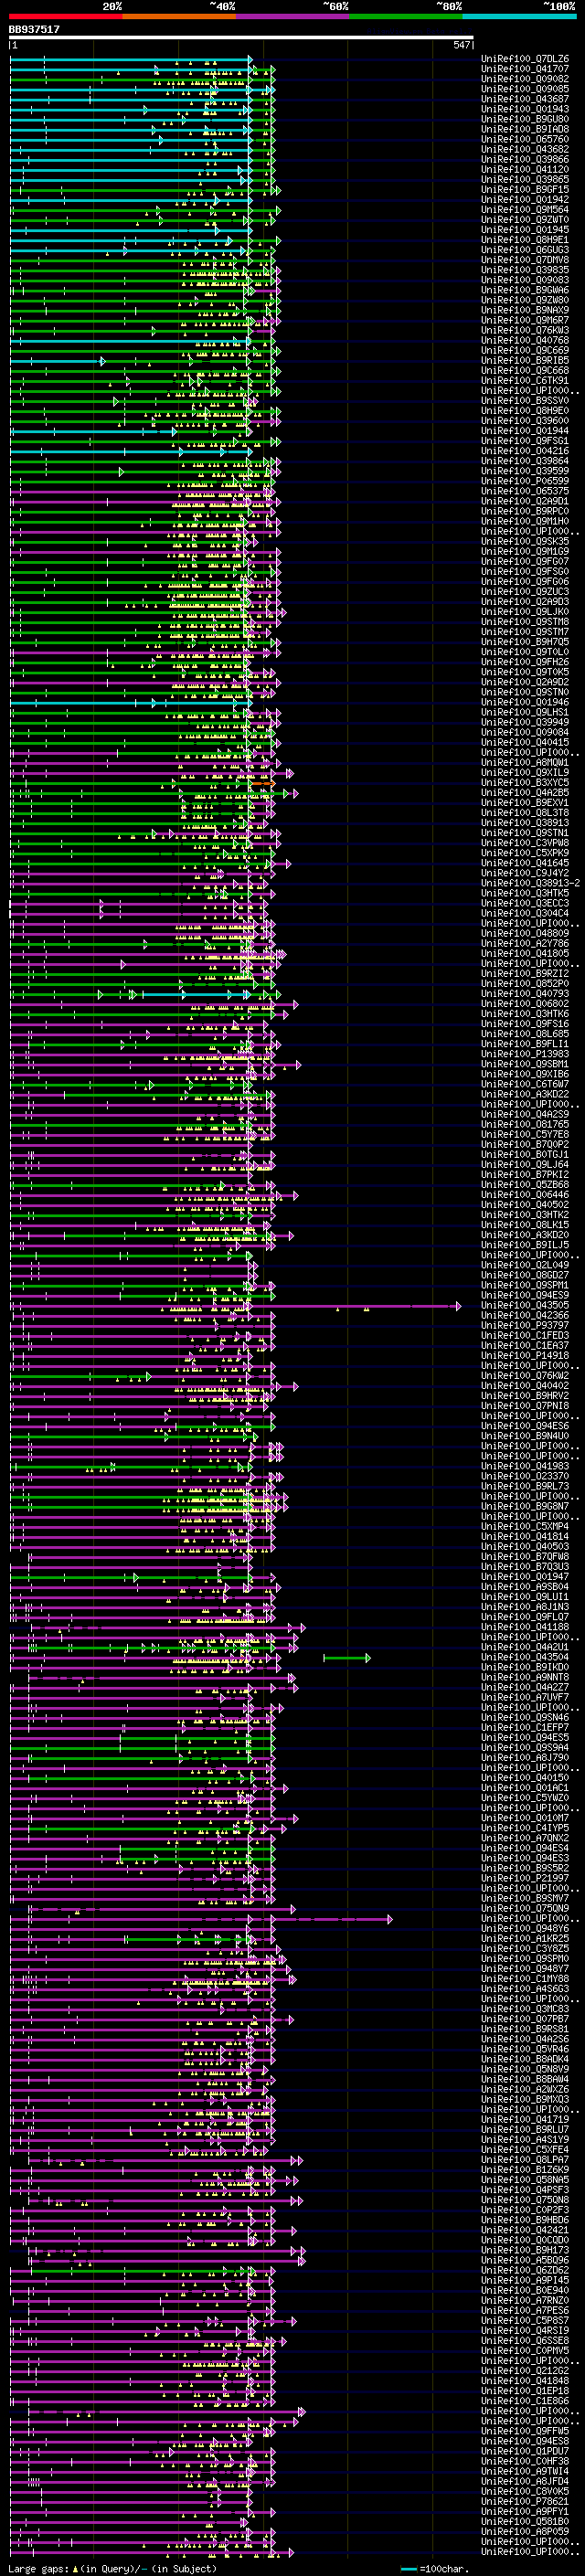Viewport: 585px width, 2576px height.
Task: Open UniRef100_Q8H9E0 entry
Action: pyautogui.click(x=525, y=411)
